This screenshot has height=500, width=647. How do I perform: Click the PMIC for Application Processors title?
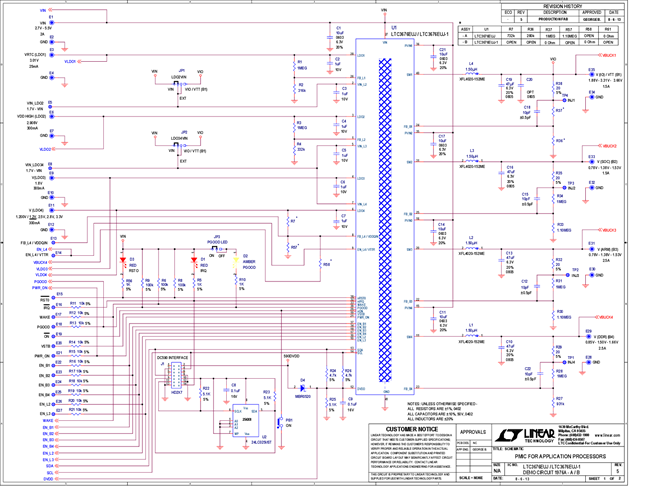(558, 455)
